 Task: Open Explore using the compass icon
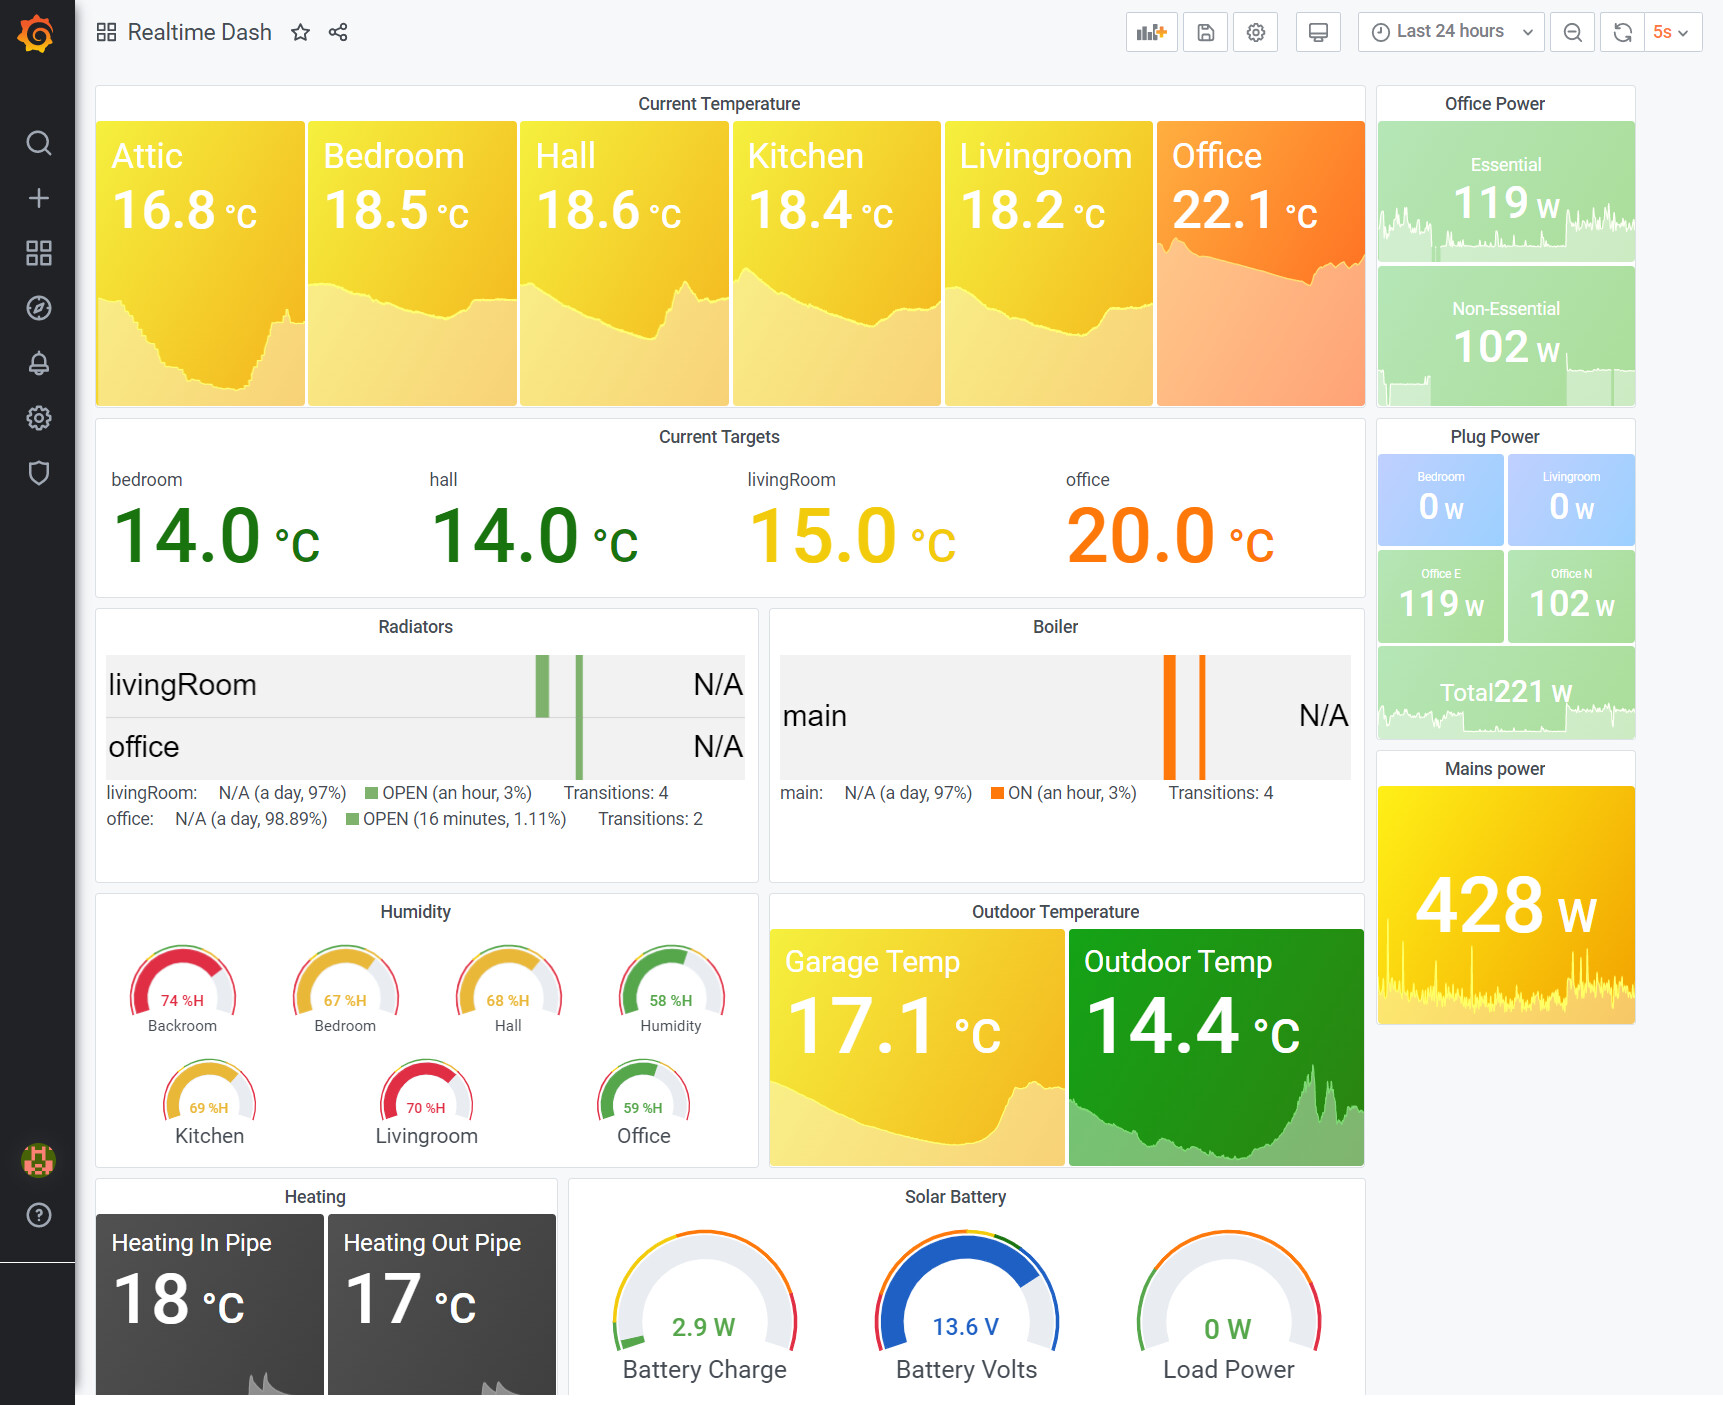[x=38, y=308]
